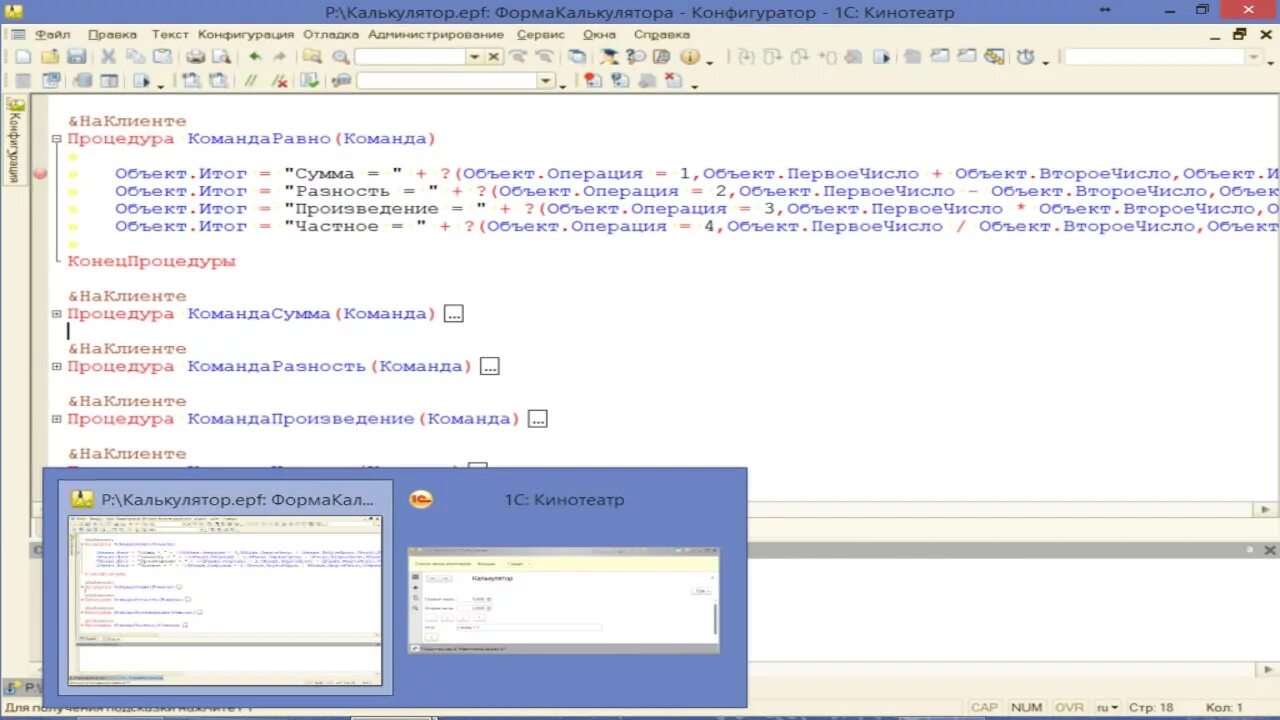1280x720 pixels.
Task: Click the CAP indicator in status bar
Action: tap(984, 707)
